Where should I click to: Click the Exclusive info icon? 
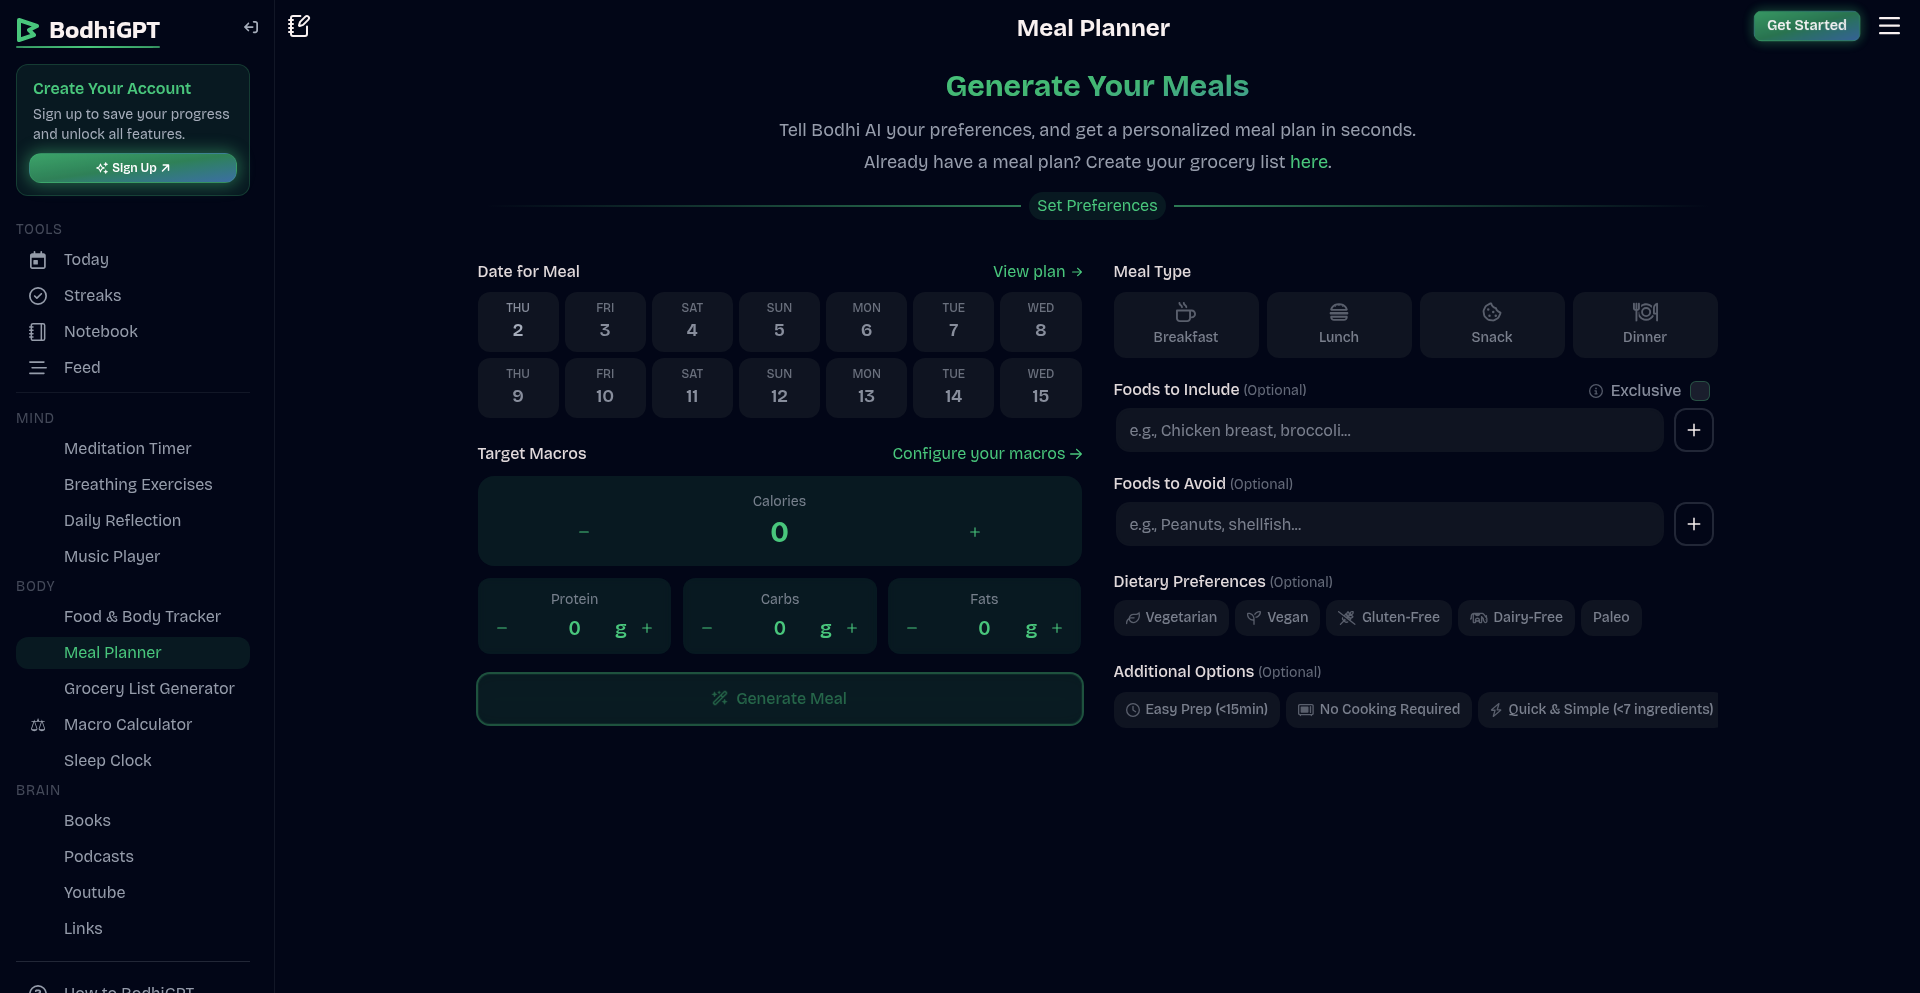pos(1596,391)
